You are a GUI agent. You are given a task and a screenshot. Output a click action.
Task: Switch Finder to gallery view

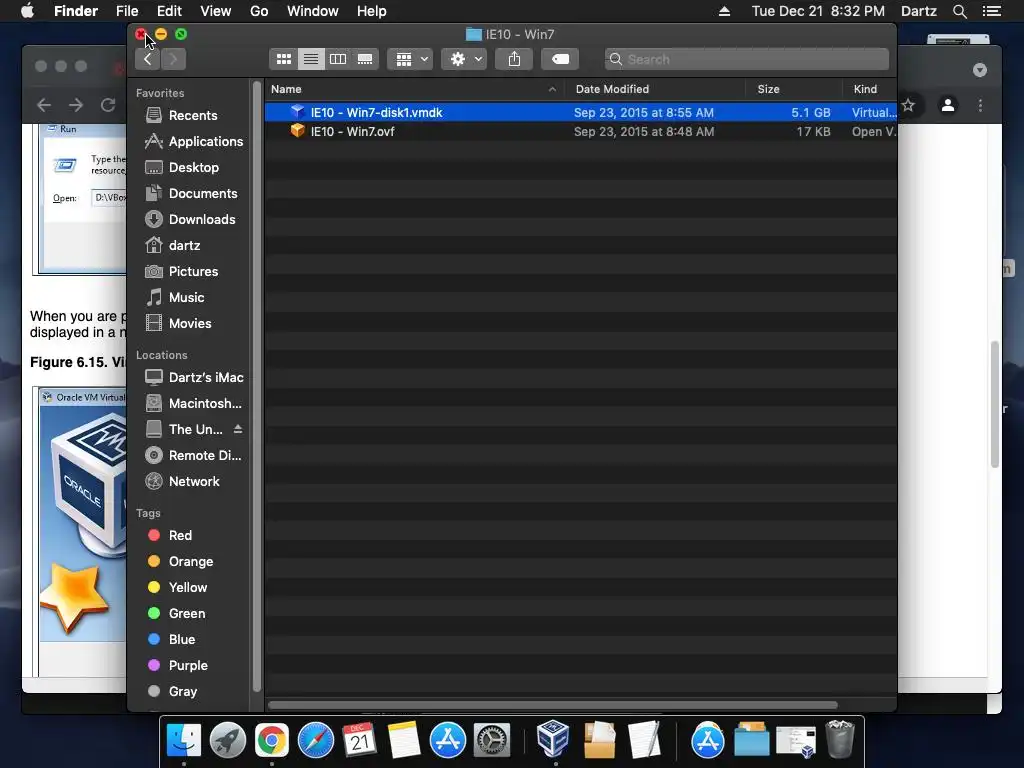coord(365,59)
